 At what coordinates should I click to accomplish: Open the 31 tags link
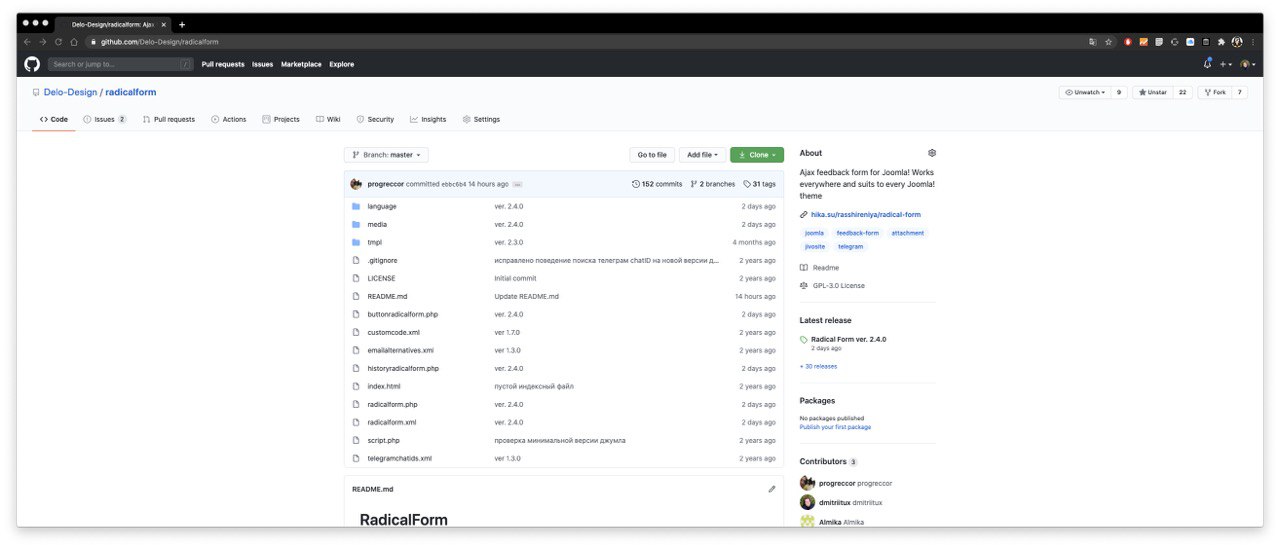[758, 184]
